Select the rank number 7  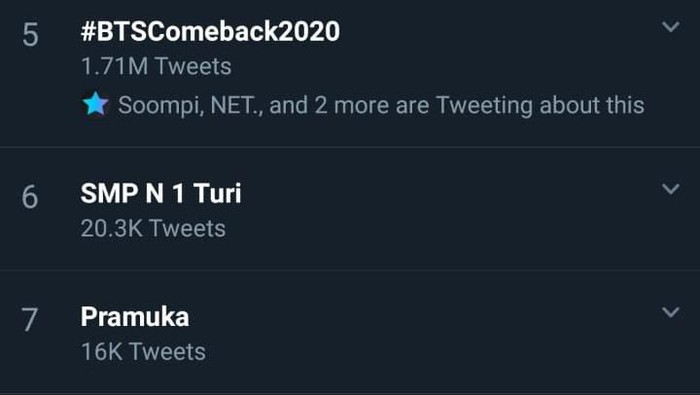(30, 320)
